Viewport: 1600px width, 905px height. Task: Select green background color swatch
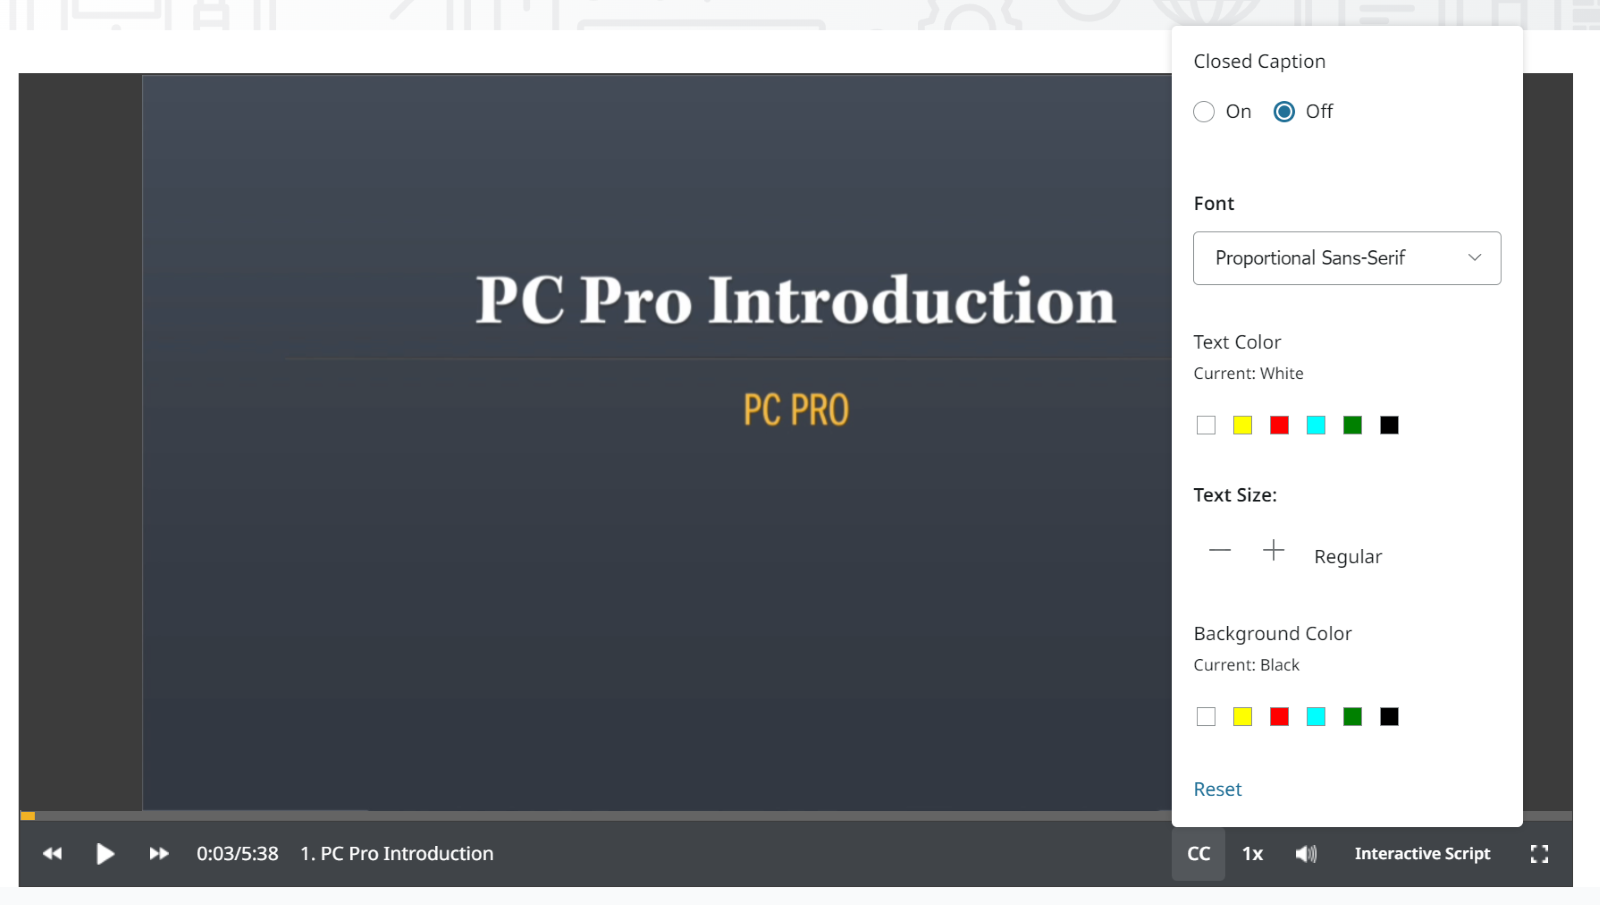1352,717
